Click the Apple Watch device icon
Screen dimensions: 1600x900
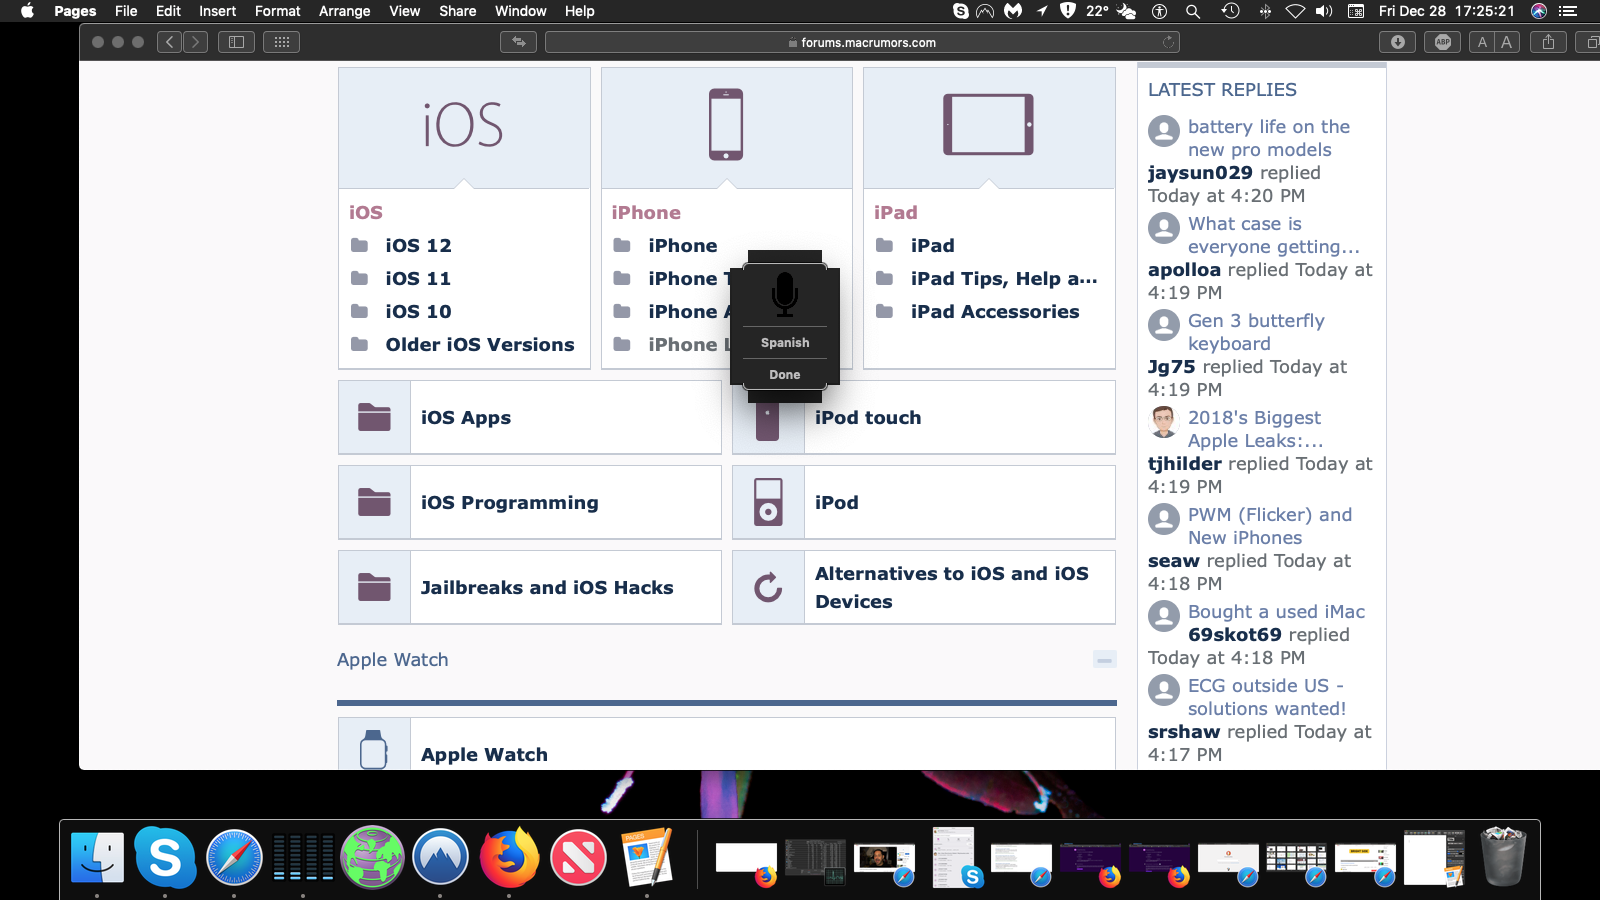click(374, 748)
